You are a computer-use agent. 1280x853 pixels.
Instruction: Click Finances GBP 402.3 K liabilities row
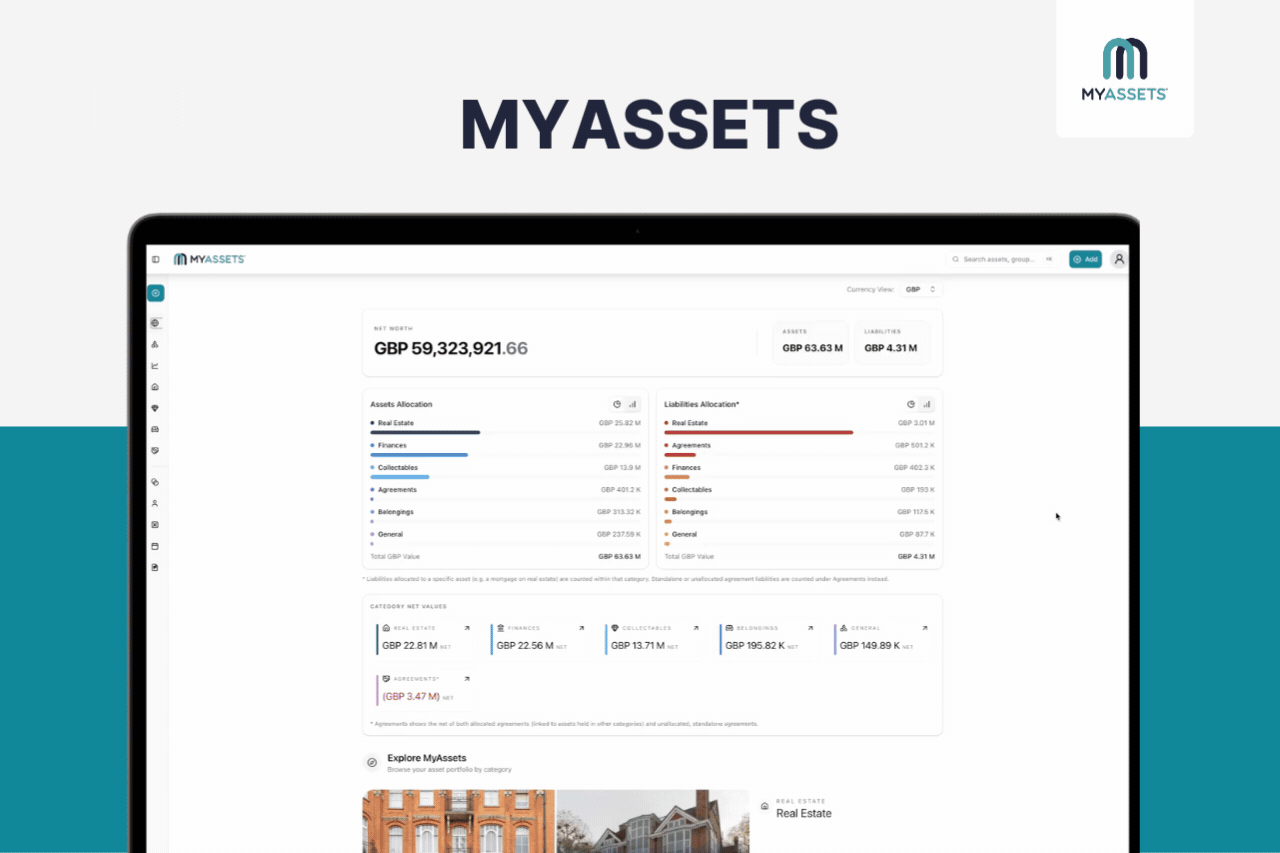click(x=799, y=471)
